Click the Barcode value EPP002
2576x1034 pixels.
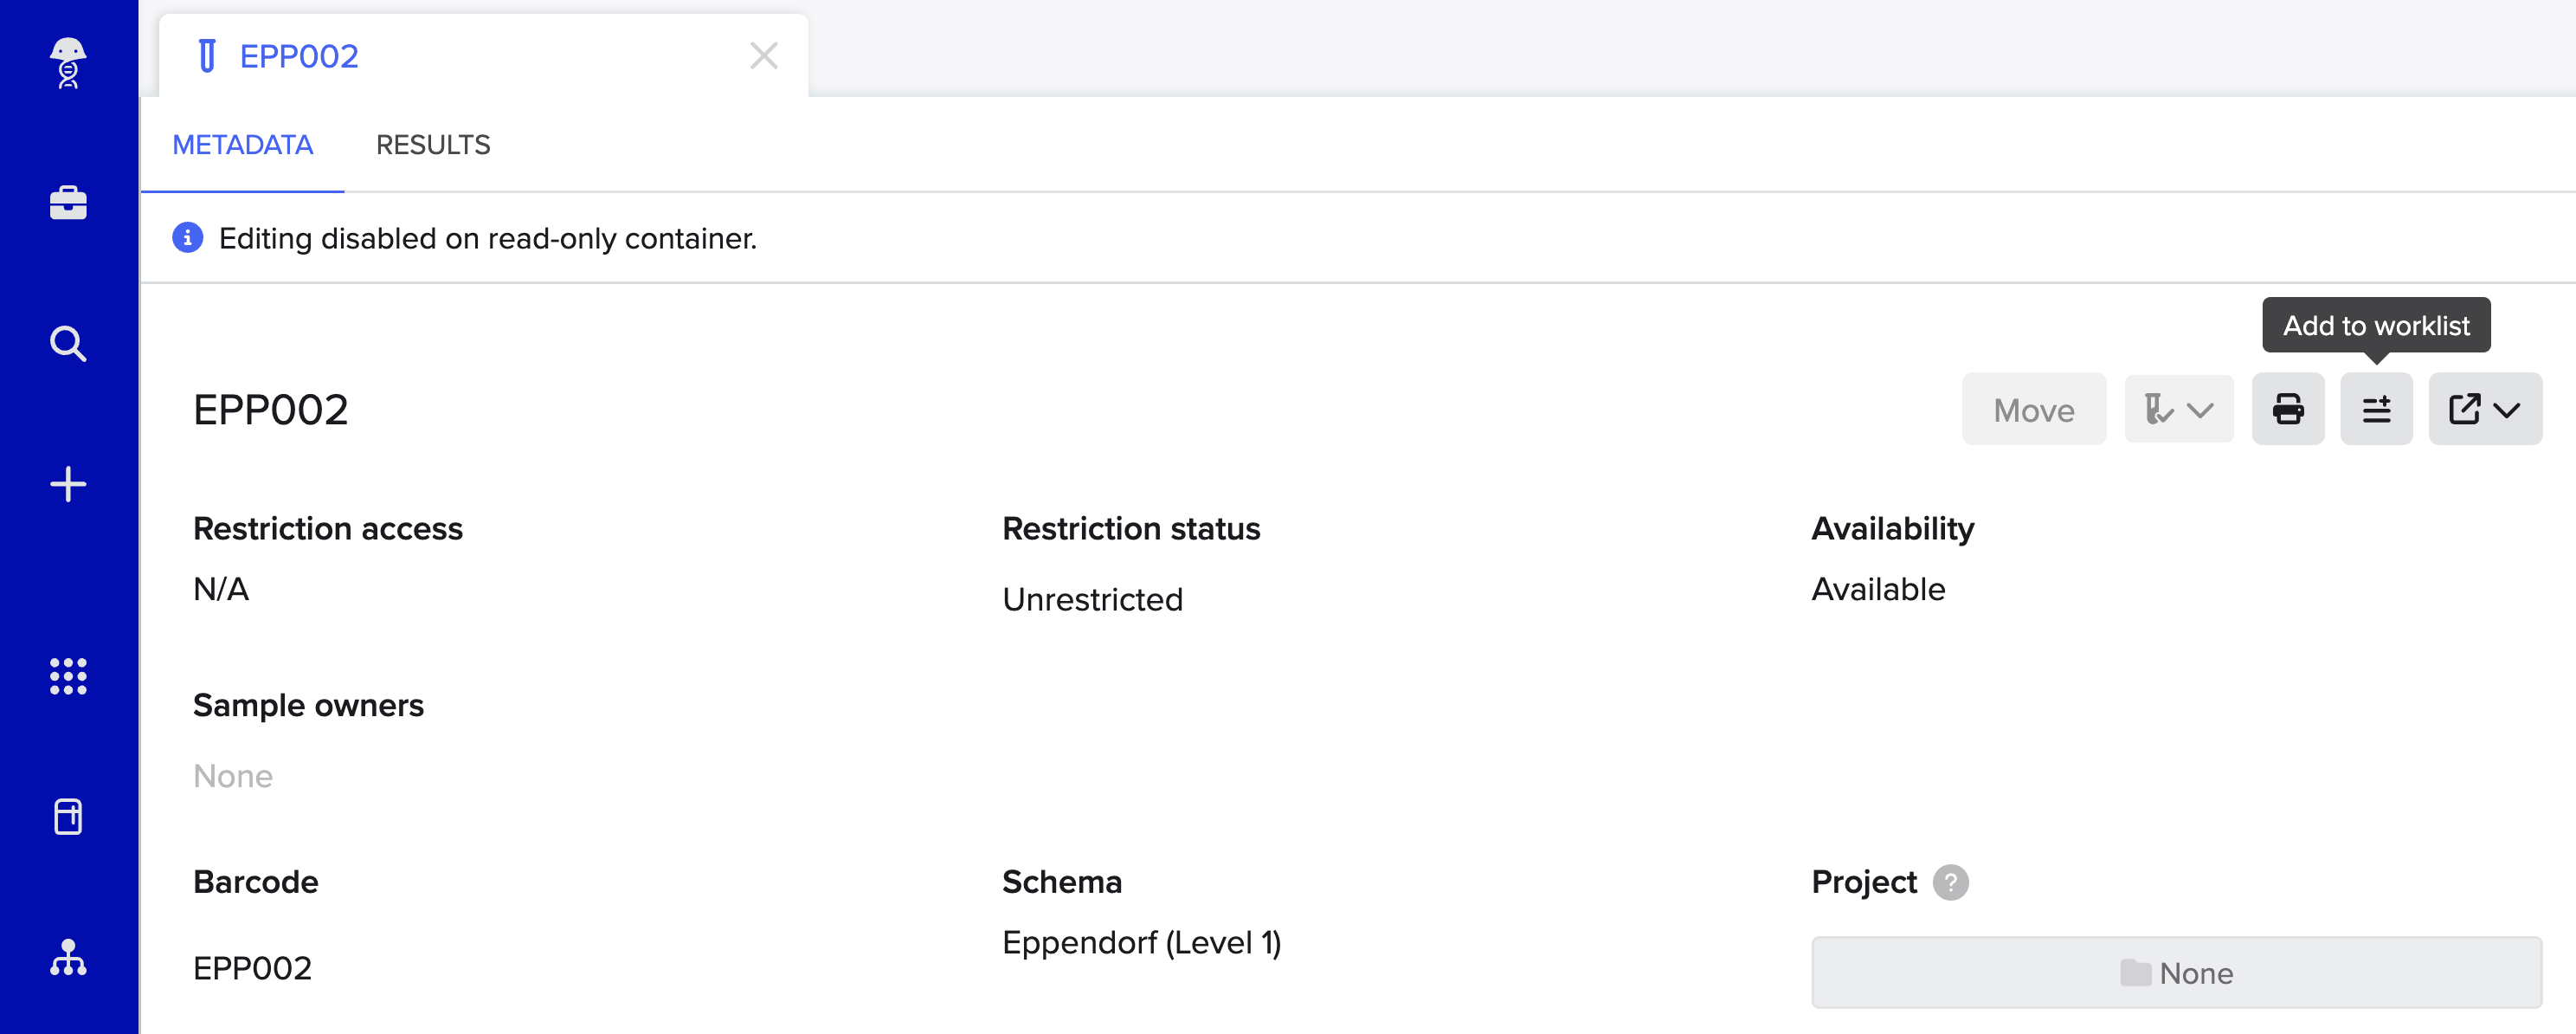click(x=253, y=968)
